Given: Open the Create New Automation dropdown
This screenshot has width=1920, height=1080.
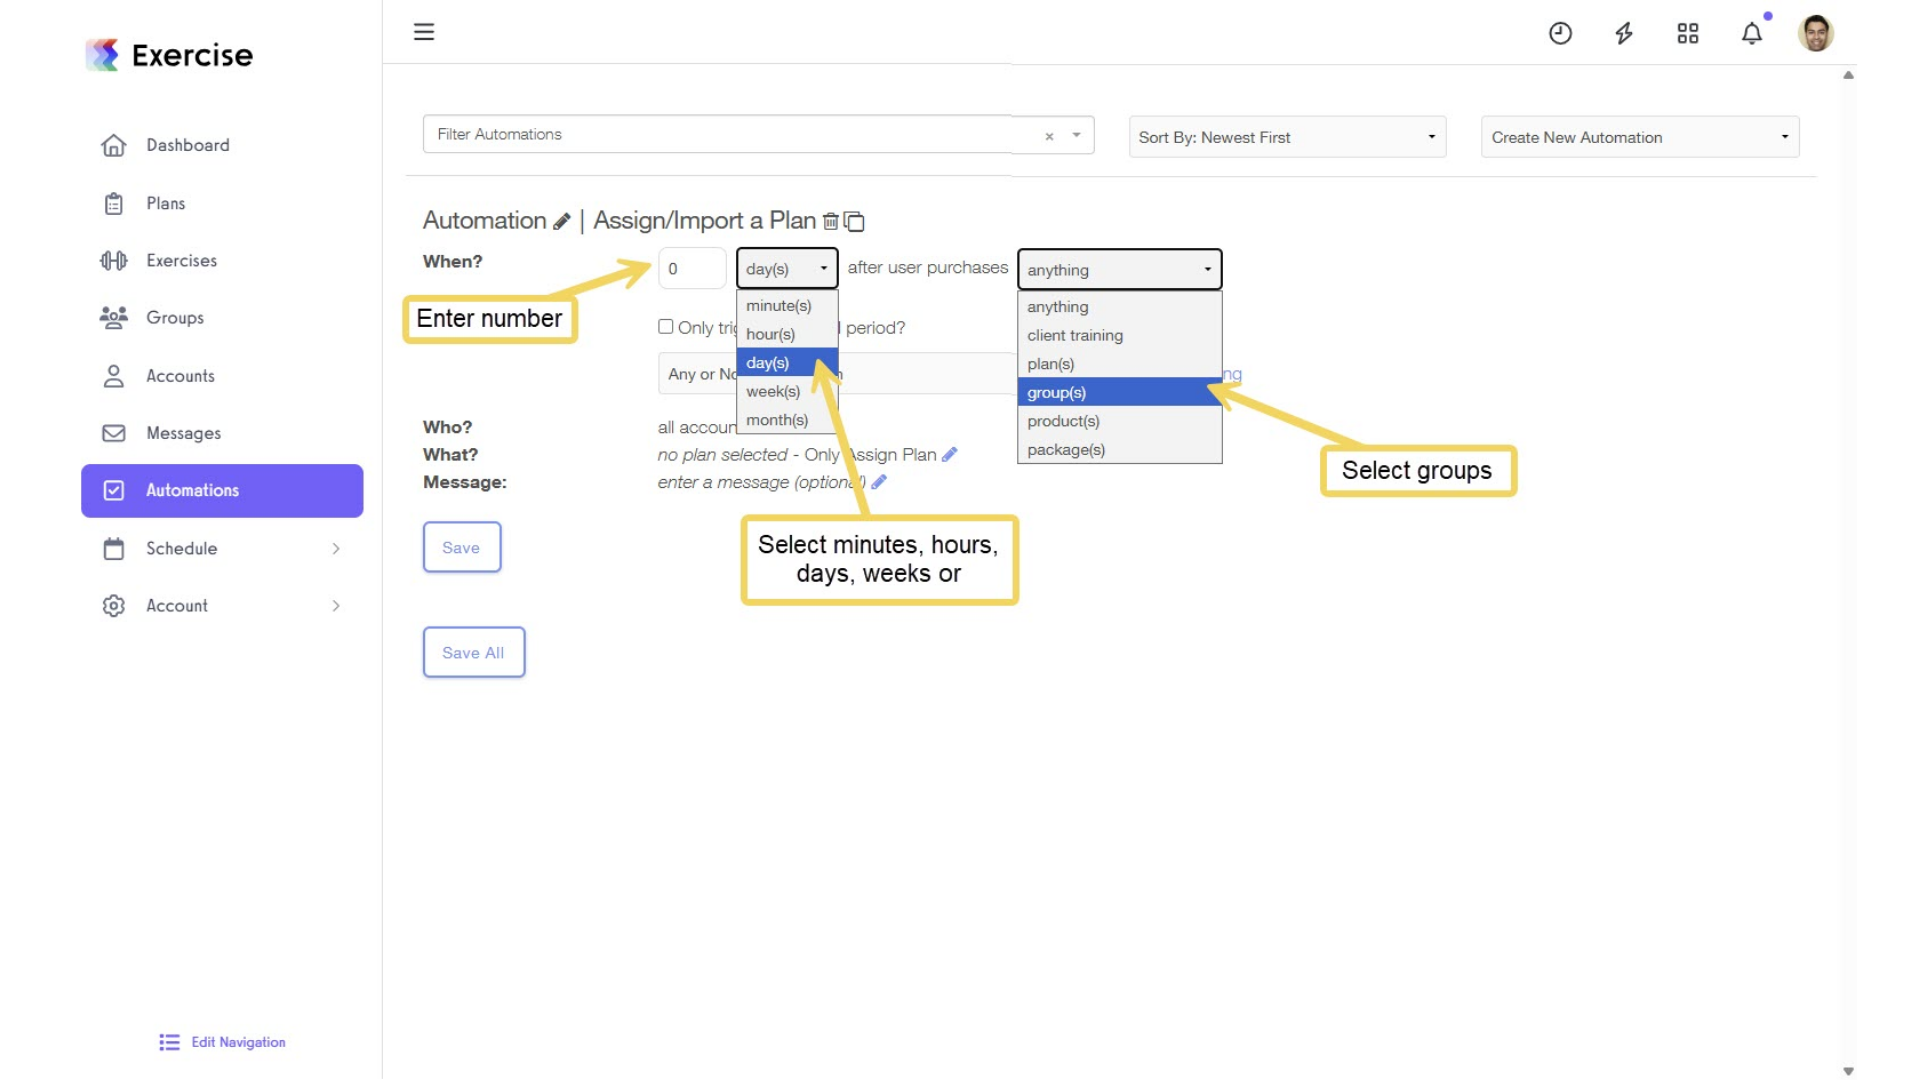Looking at the screenshot, I should (x=1639, y=137).
